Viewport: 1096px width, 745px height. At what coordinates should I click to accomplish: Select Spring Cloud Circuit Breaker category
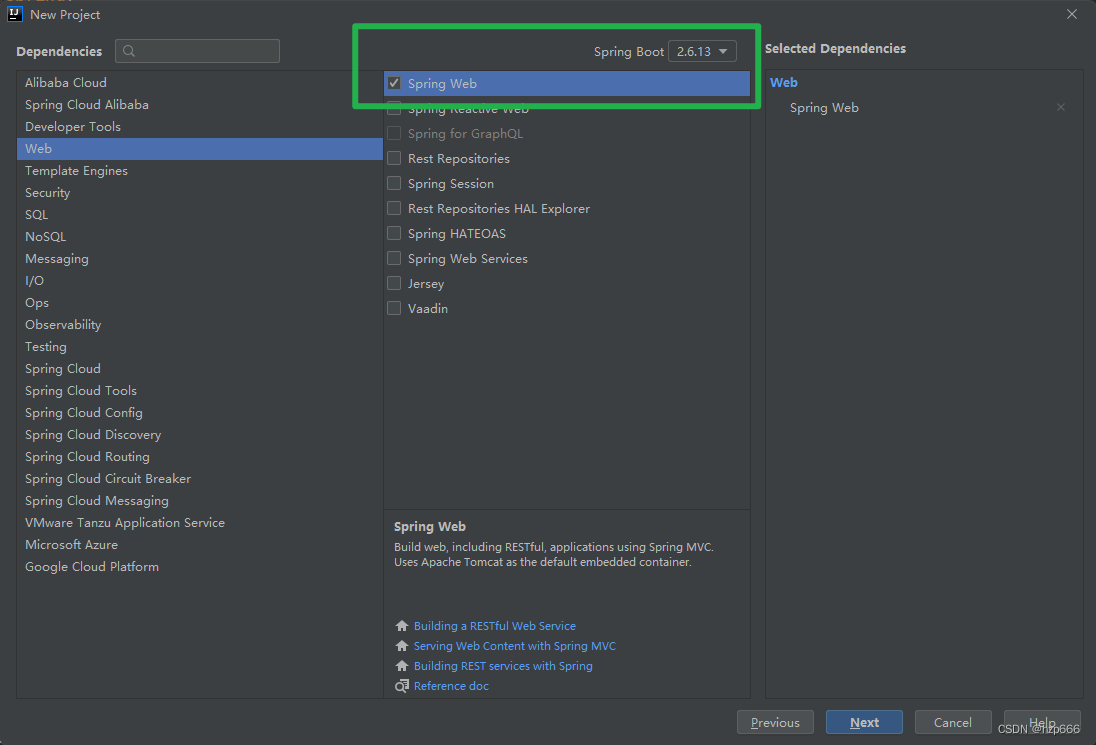point(200,479)
